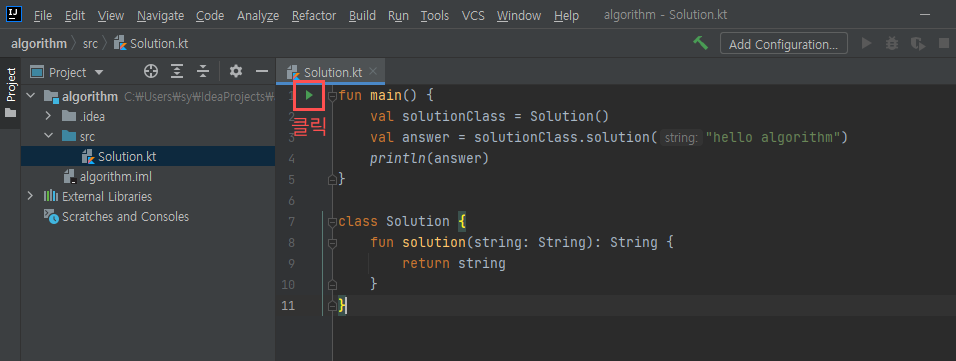Click the Stop square icon

pyautogui.click(x=944, y=43)
